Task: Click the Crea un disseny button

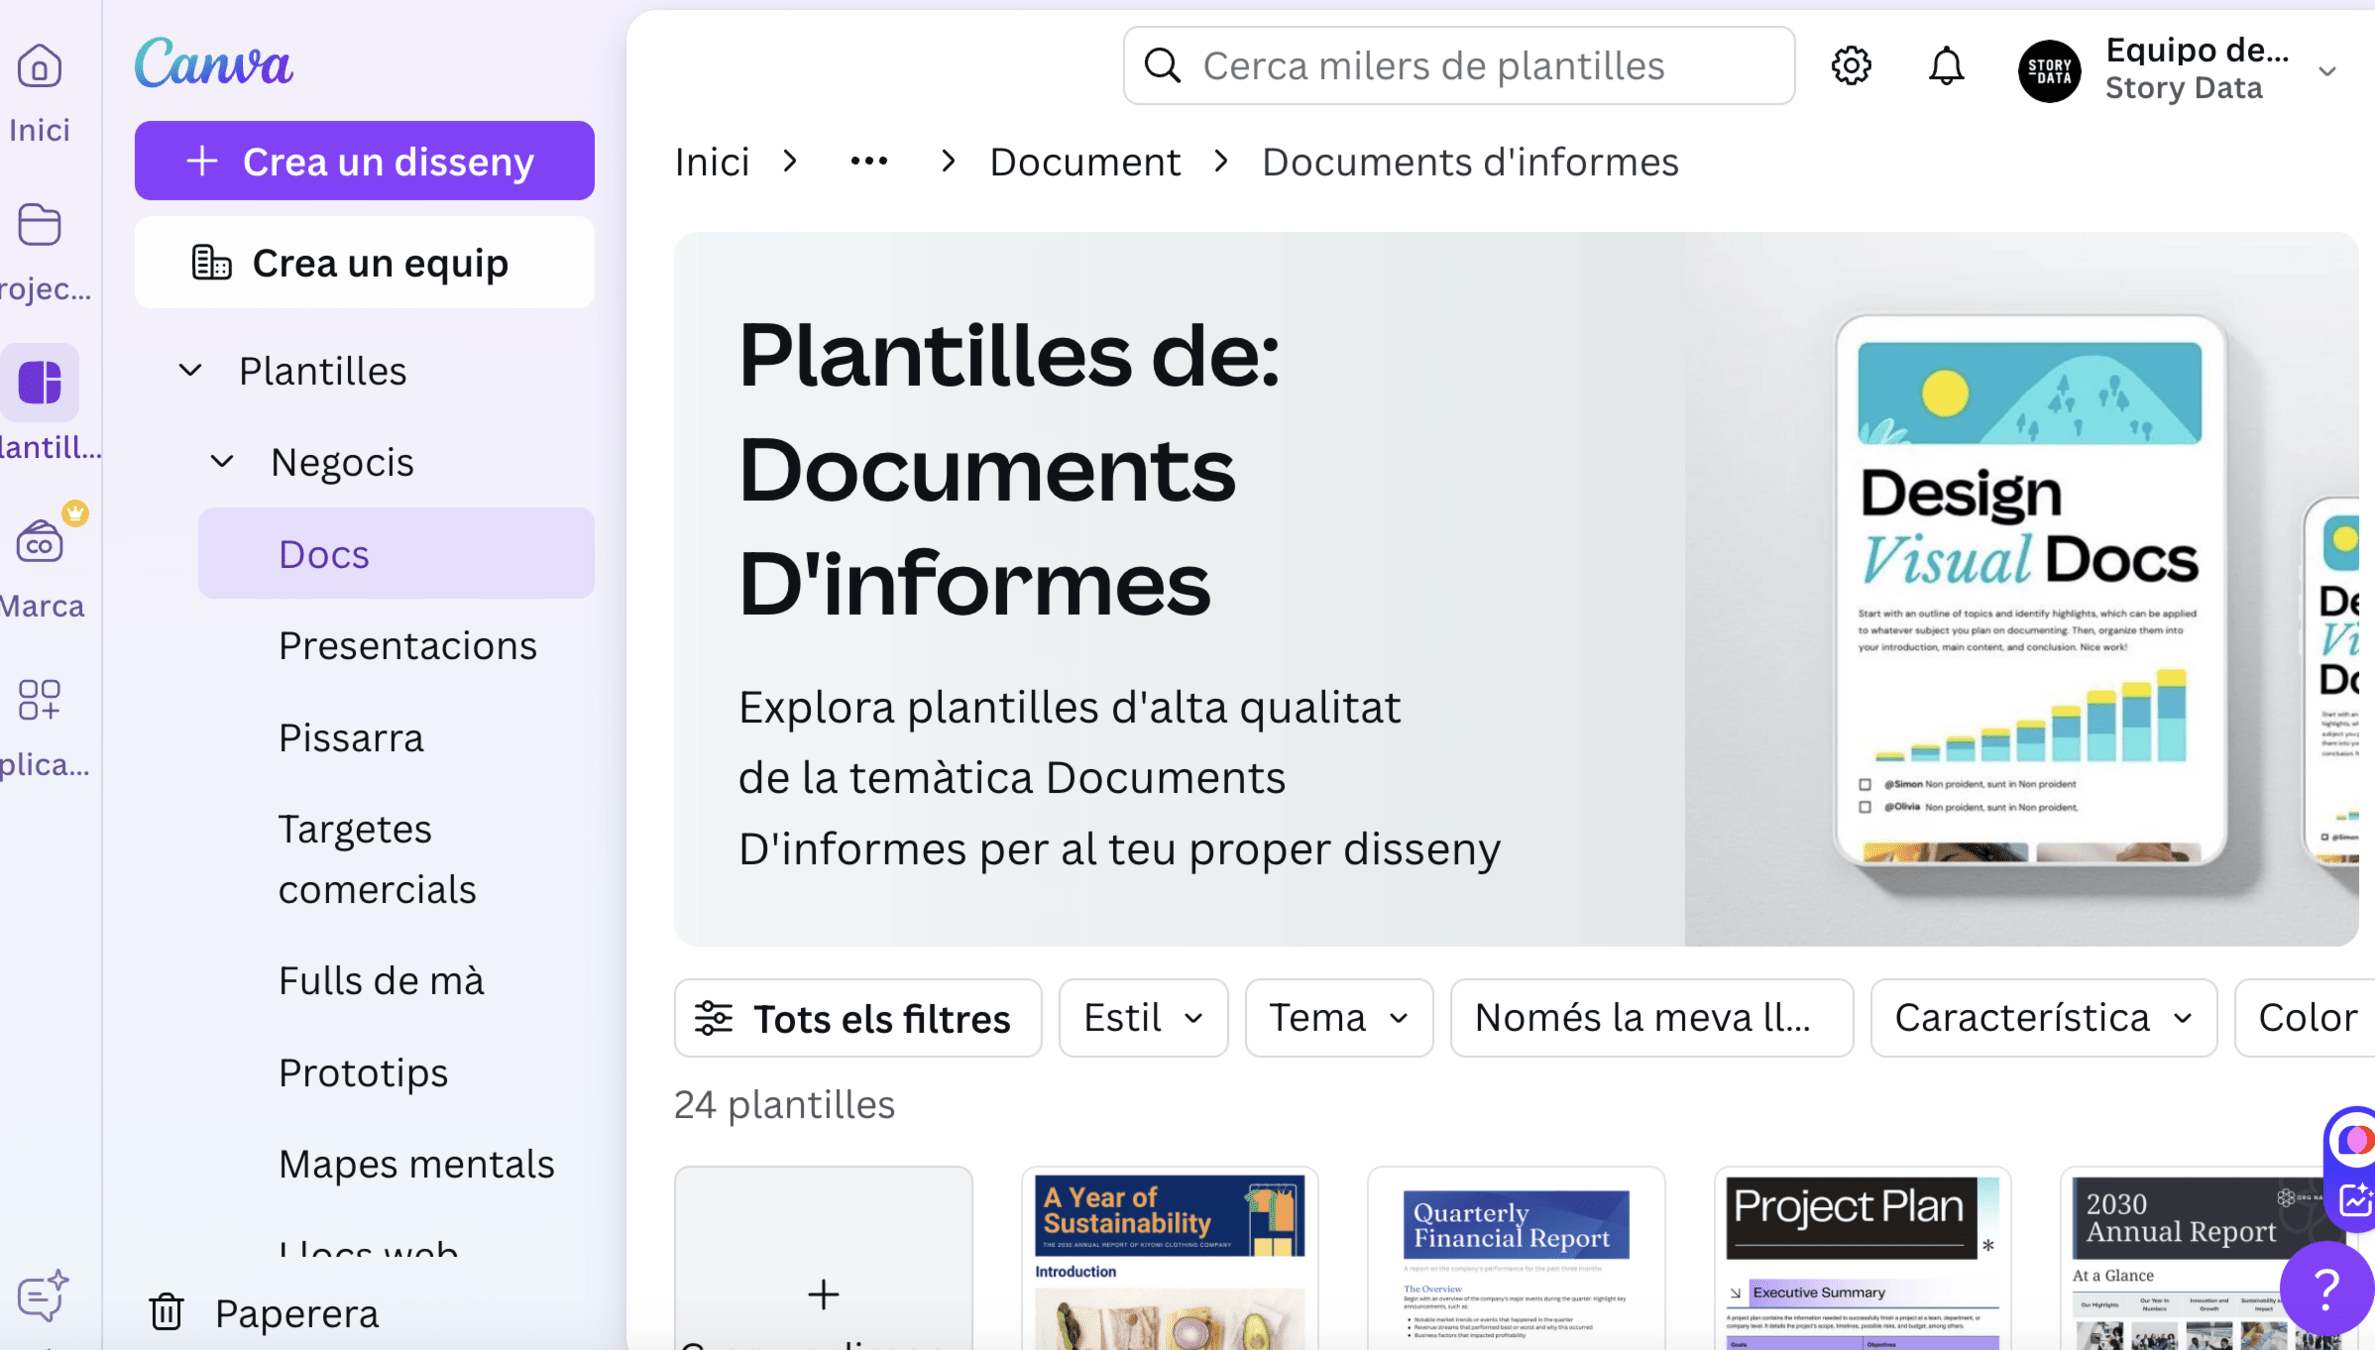Action: pos(364,161)
